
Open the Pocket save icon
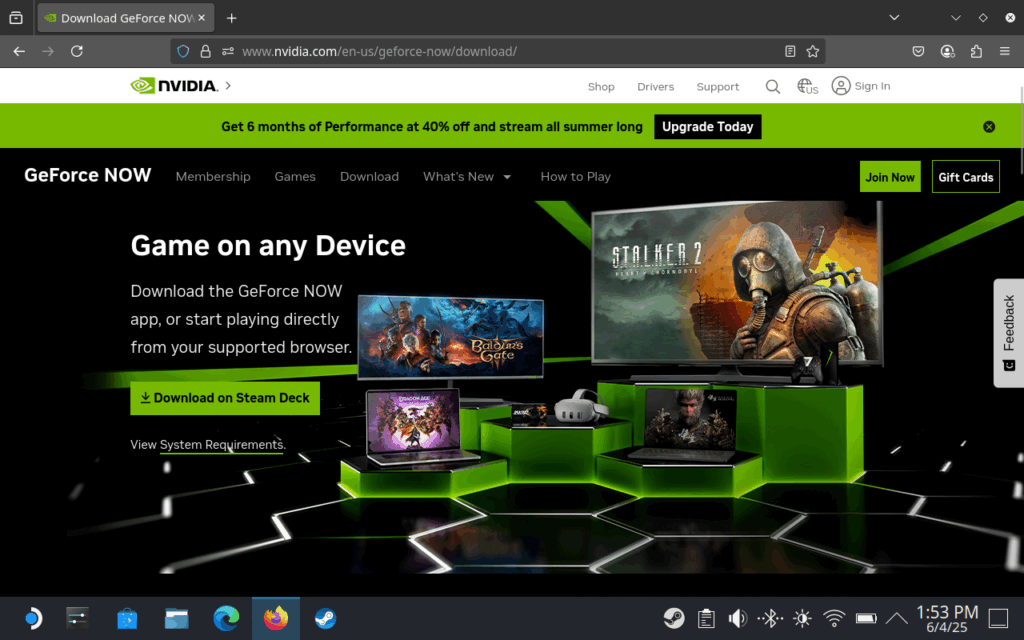918,51
